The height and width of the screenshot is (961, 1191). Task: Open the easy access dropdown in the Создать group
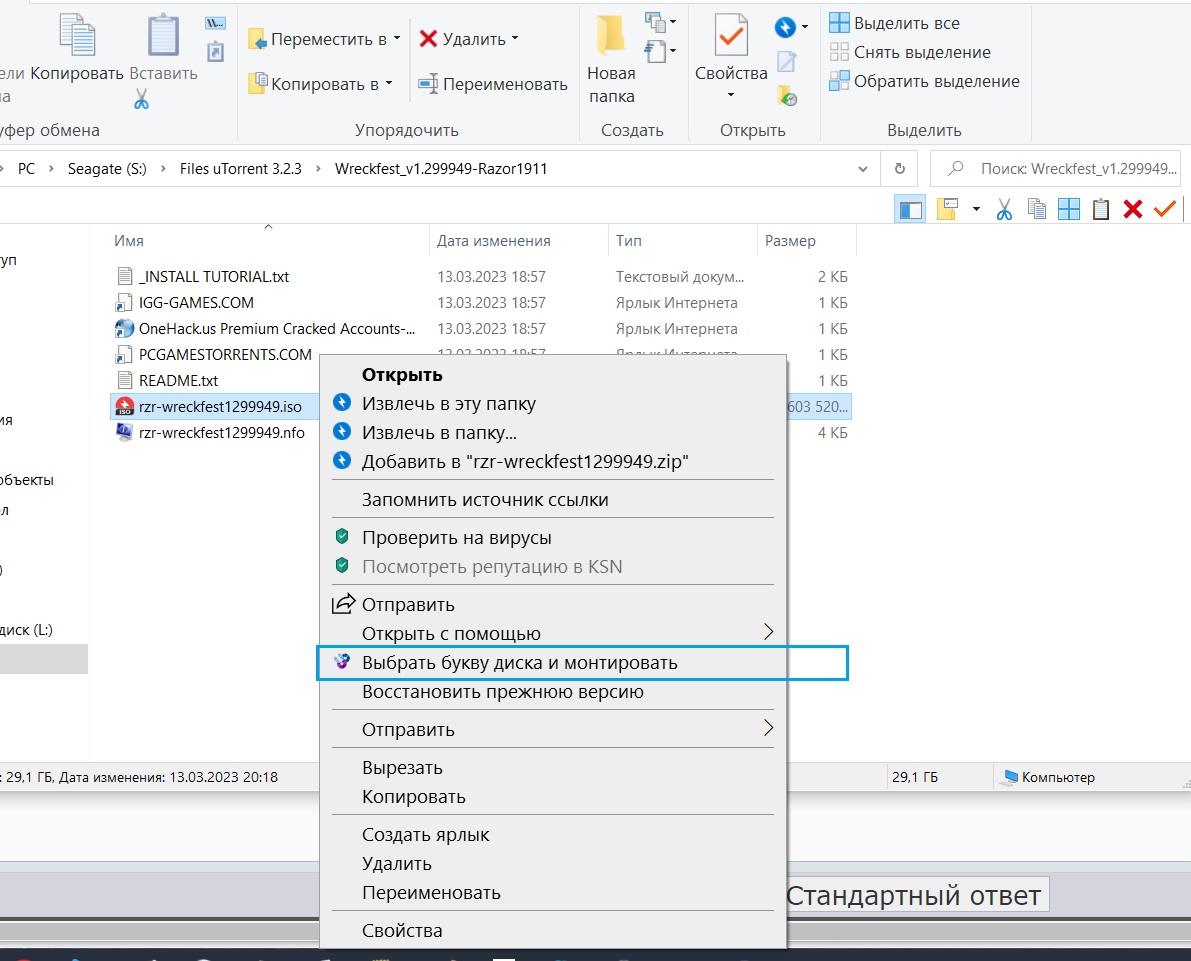tap(660, 52)
